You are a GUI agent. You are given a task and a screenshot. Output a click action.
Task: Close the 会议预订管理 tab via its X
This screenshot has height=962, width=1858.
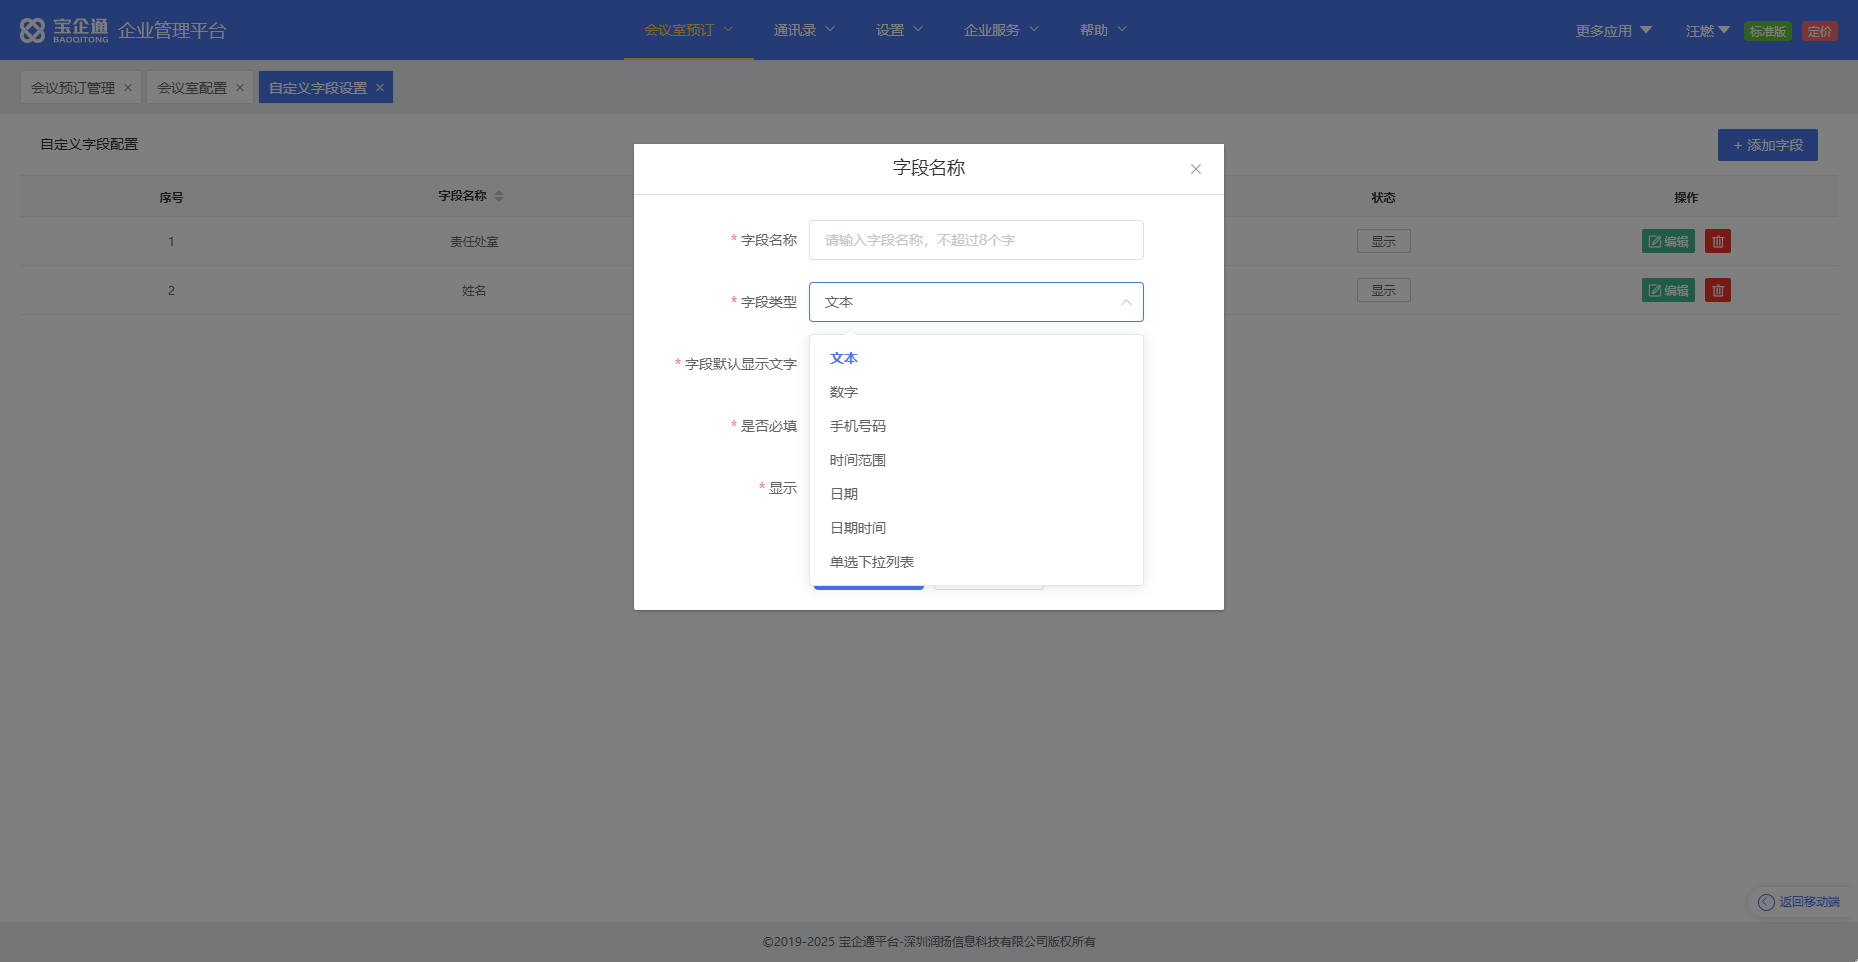[128, 88]
